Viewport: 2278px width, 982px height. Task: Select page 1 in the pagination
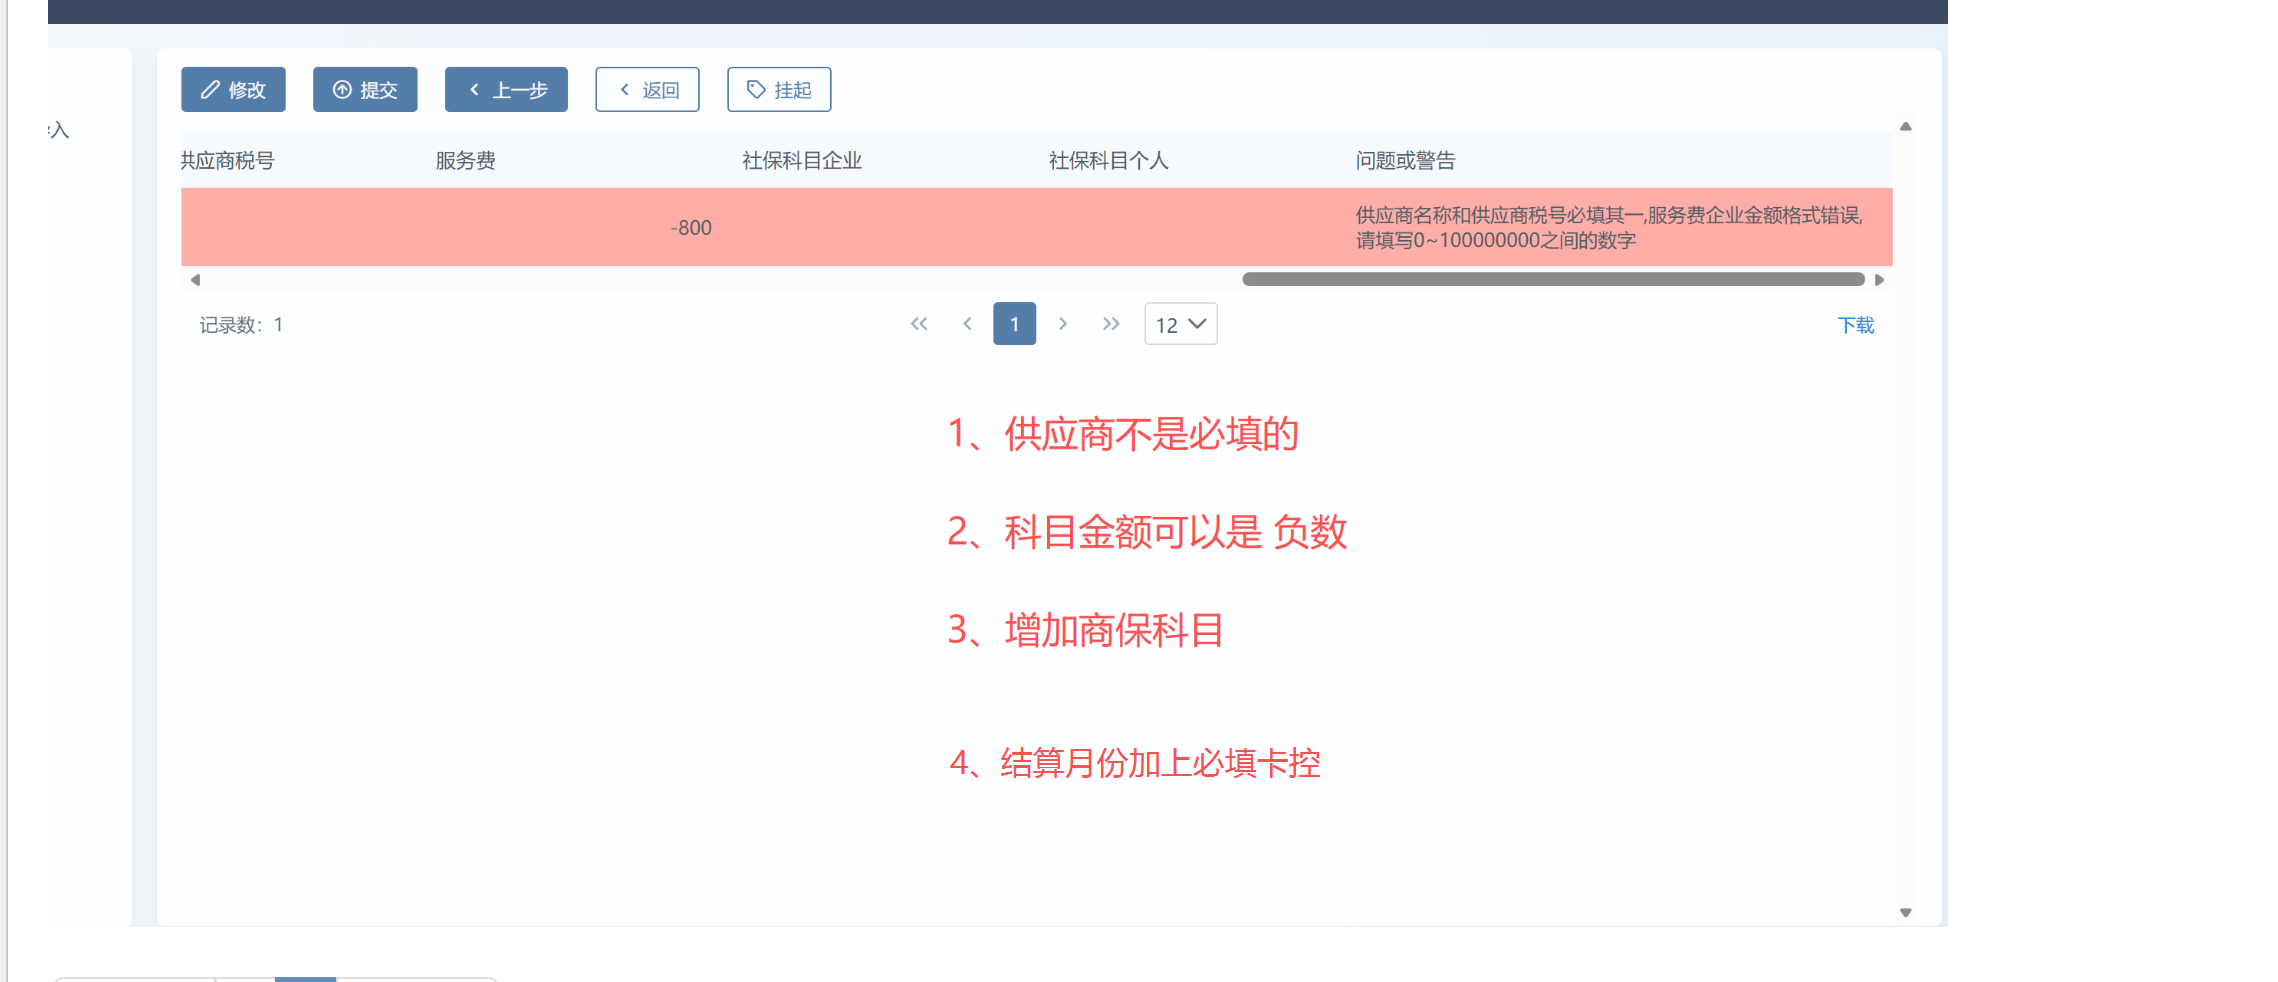click(x=1014, y=324)
